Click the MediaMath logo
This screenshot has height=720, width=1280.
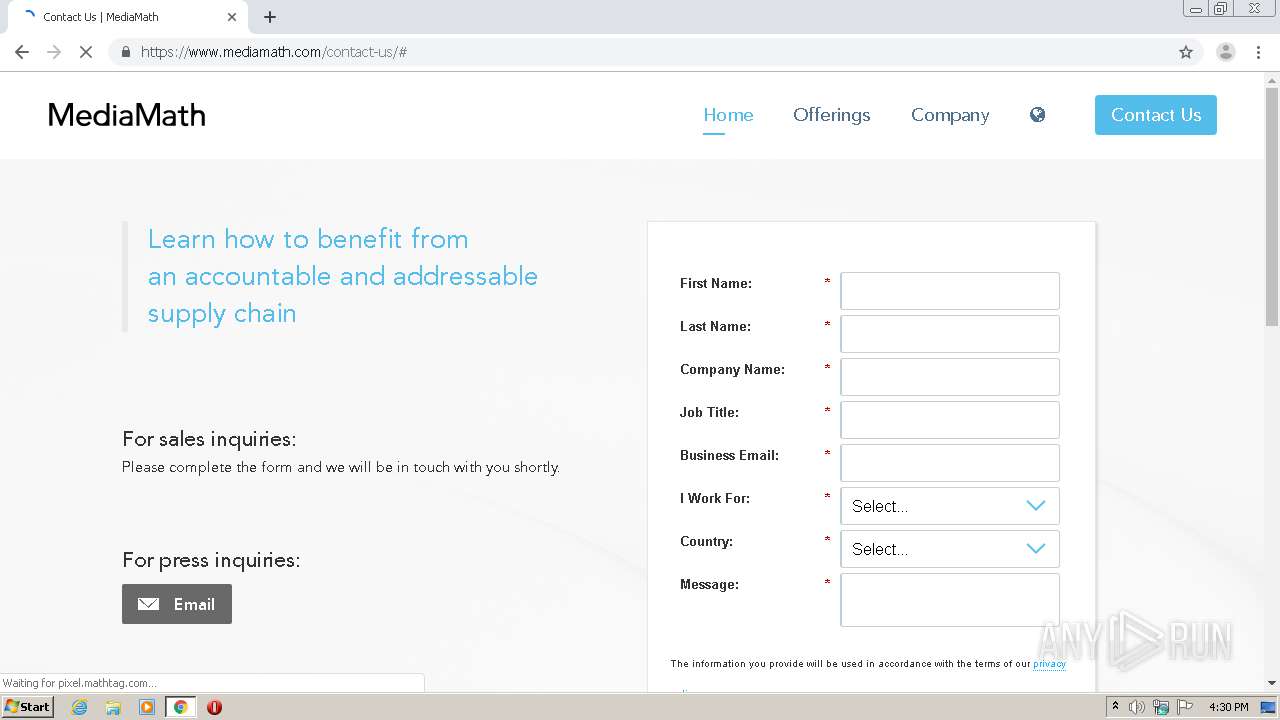tap(127, 115)
